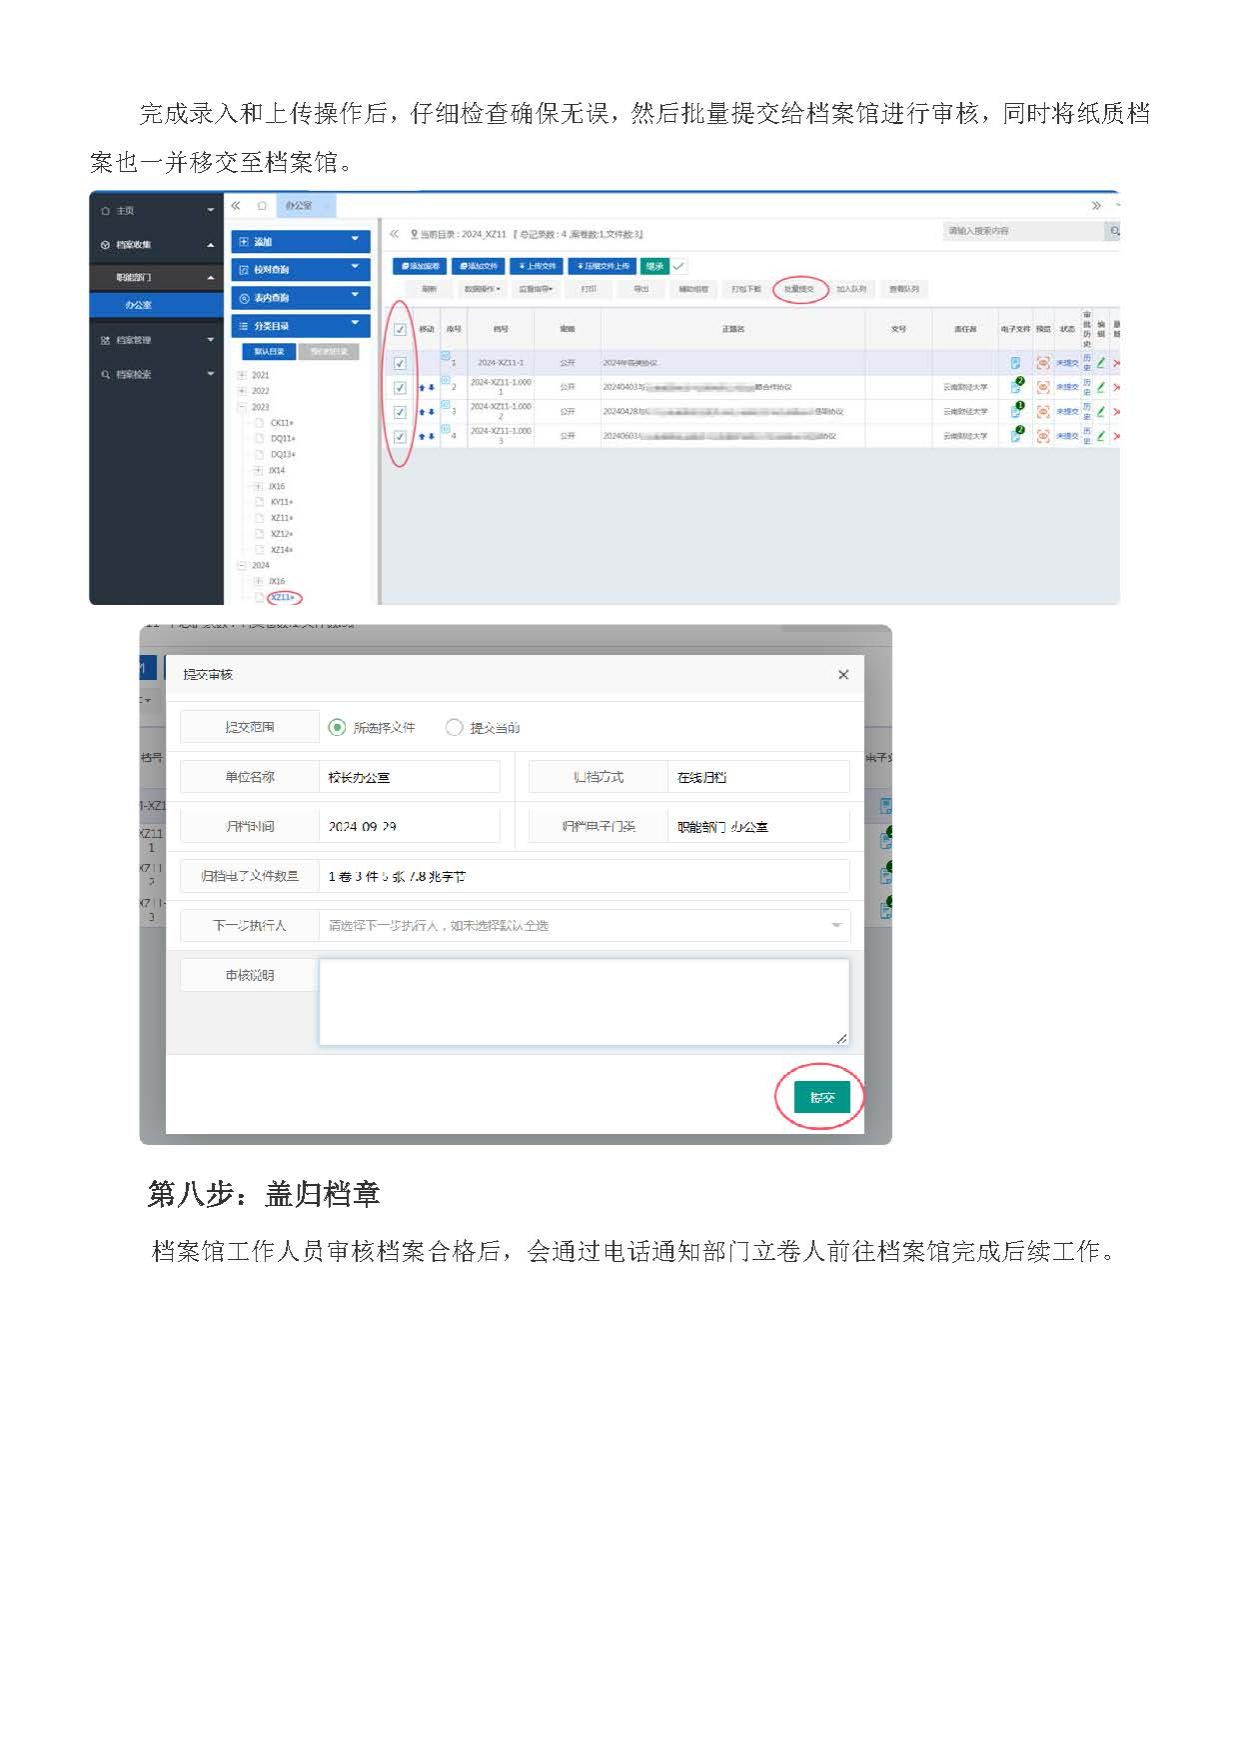Click the green 提交 button in the dialog
Image resolution: width=1240 pixels, height=1754 pixels.
tap(821, 1097)
